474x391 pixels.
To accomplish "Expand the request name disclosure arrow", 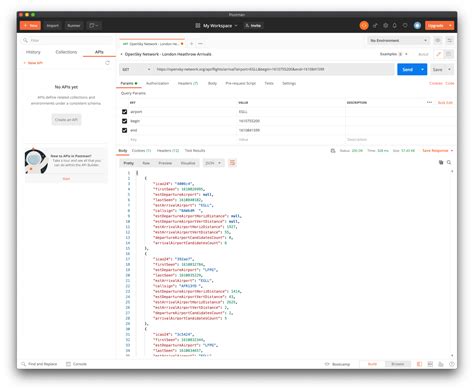I will [x=121, y=54].
